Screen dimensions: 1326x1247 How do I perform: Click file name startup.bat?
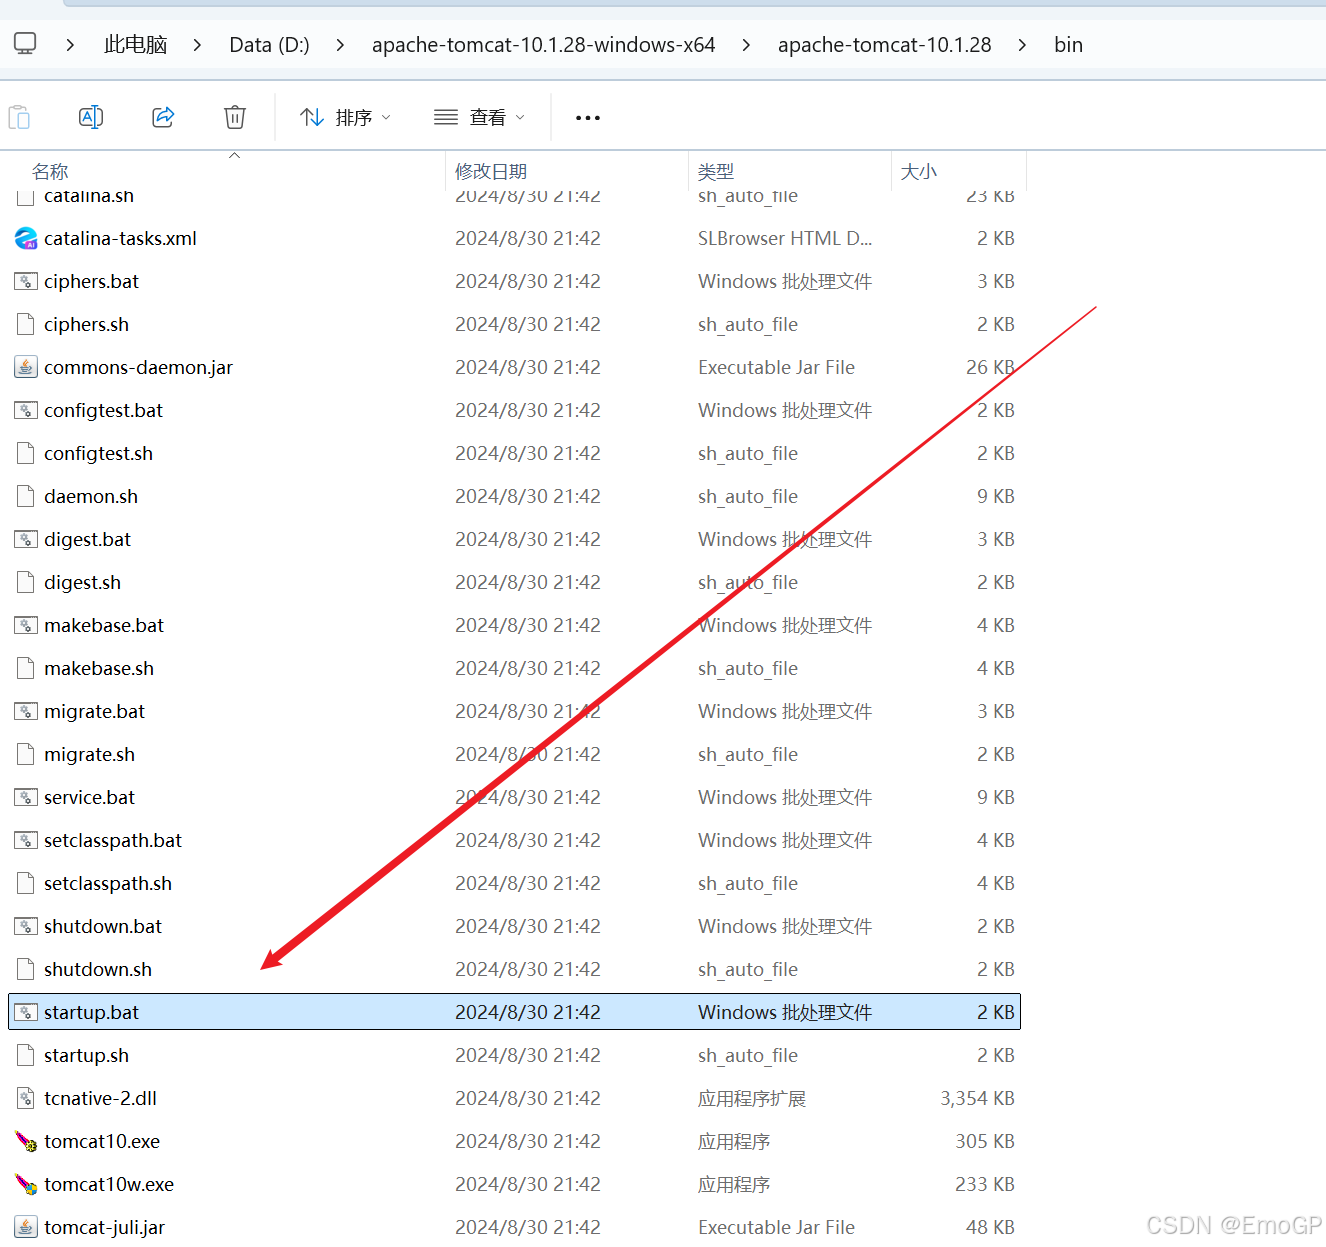pyautogui.click(x=91, y=1012)
